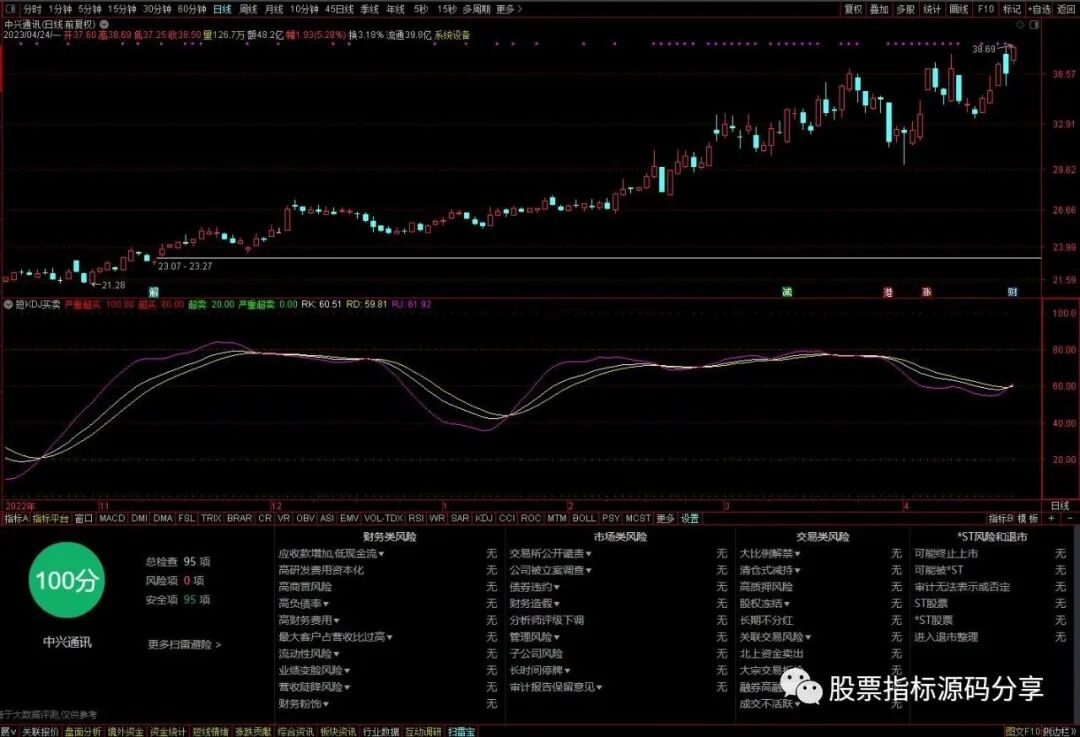Click the 返回 back button
Image resolution: width=1080 pixels, height=737 pixels.
[x=1066, y=9]
